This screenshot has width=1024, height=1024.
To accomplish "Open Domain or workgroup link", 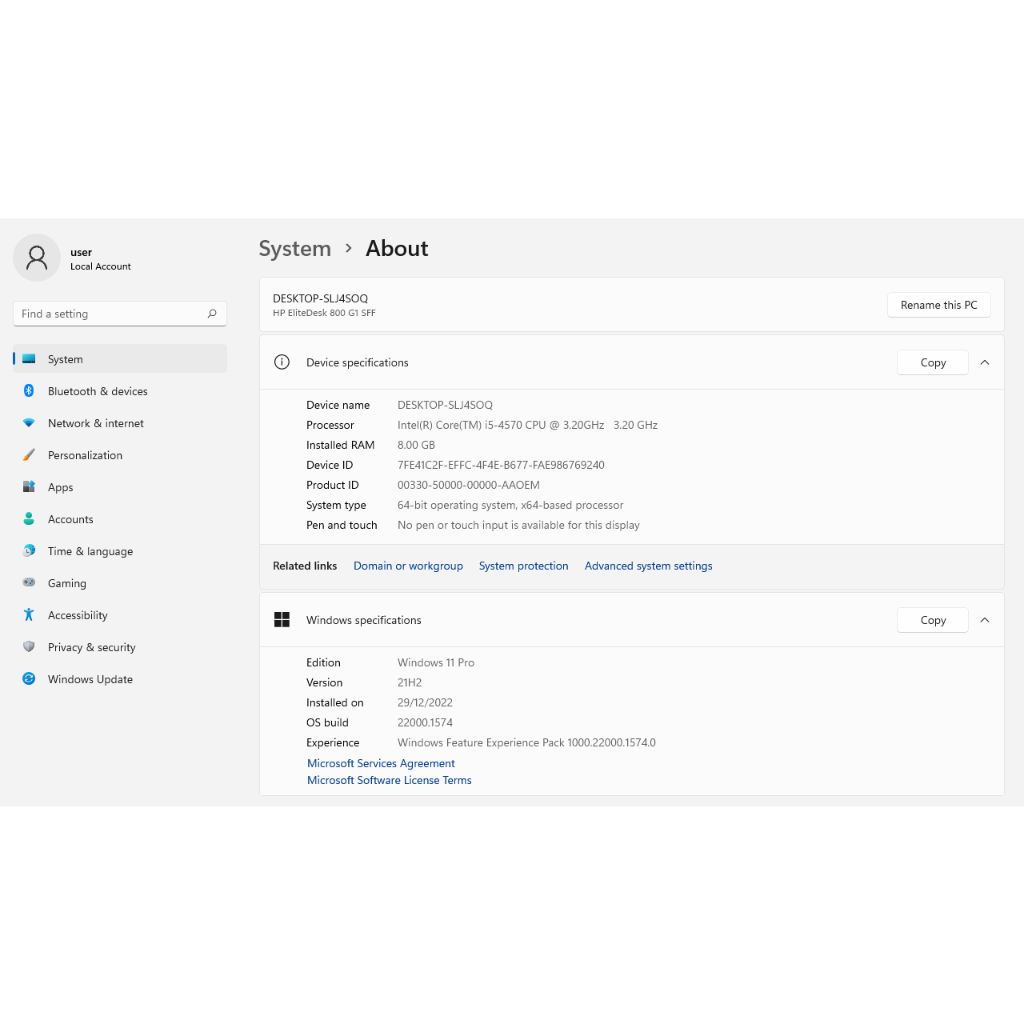I will (408, 566).
